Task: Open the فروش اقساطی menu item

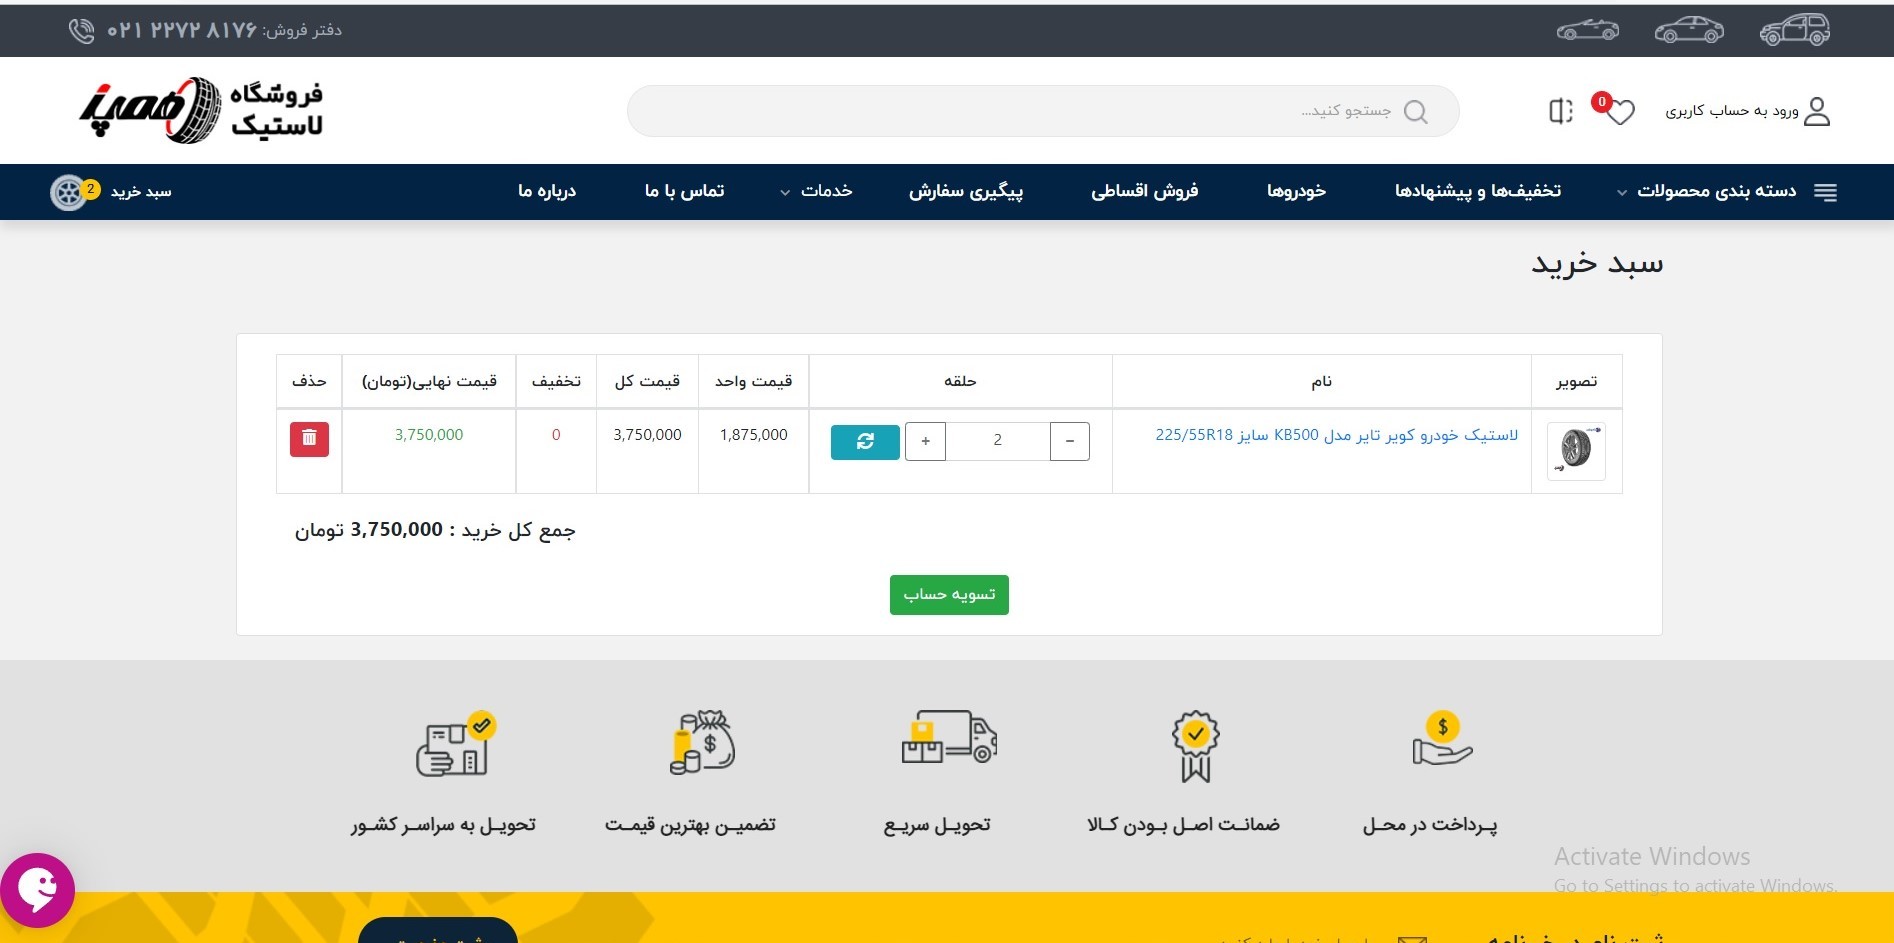Action: click(1144, 191)
